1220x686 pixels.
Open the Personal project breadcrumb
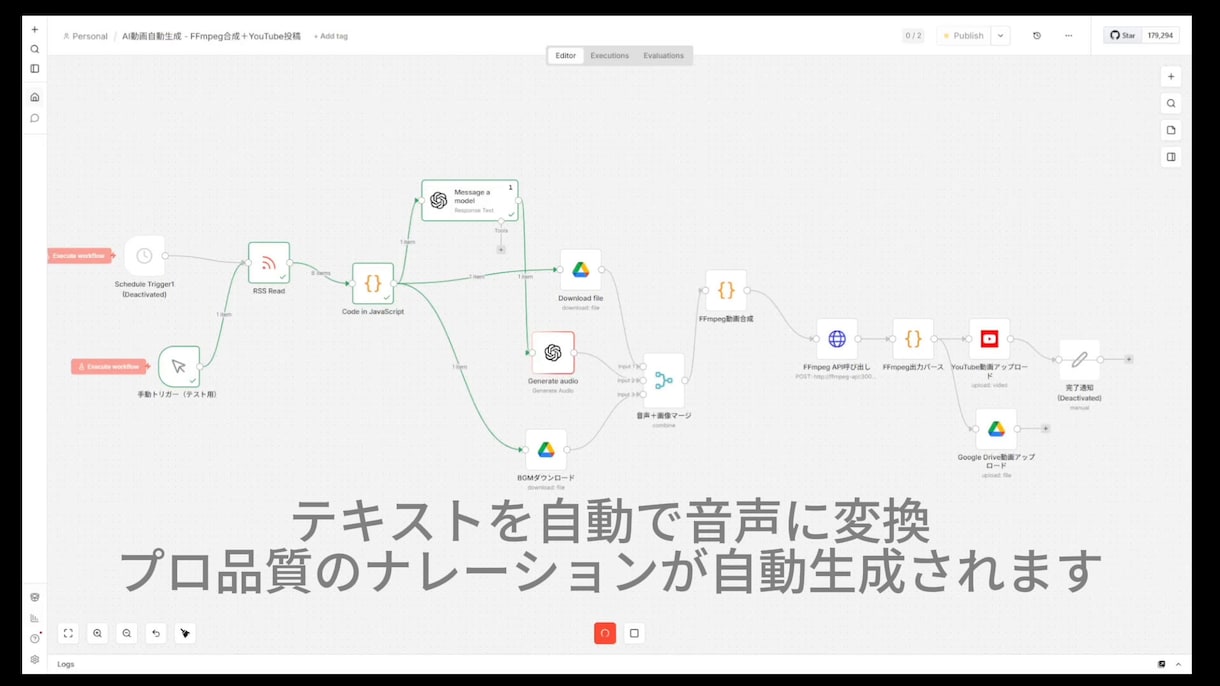(x=85, y=36)
